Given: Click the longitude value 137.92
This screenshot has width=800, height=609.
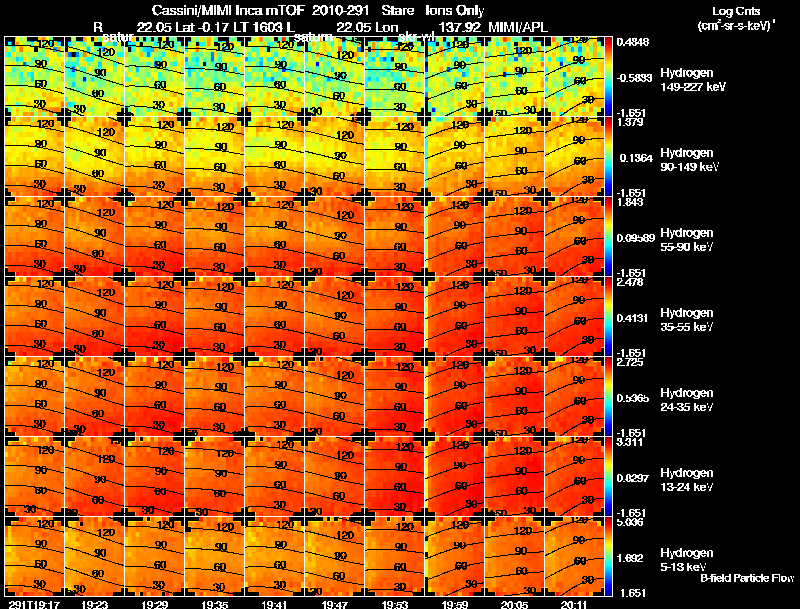Looking at the screenshot, I should [x=459, y=27].
